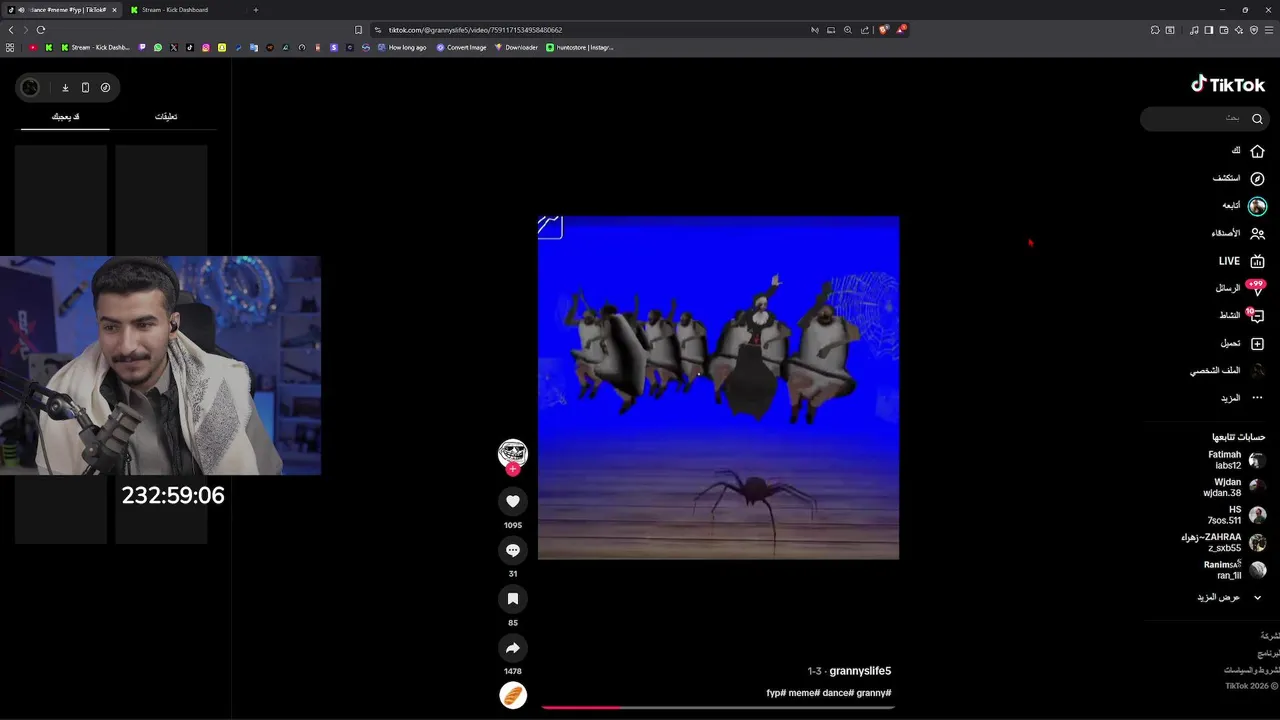Expand the followed accounts list chevron

coord(1258,597)
